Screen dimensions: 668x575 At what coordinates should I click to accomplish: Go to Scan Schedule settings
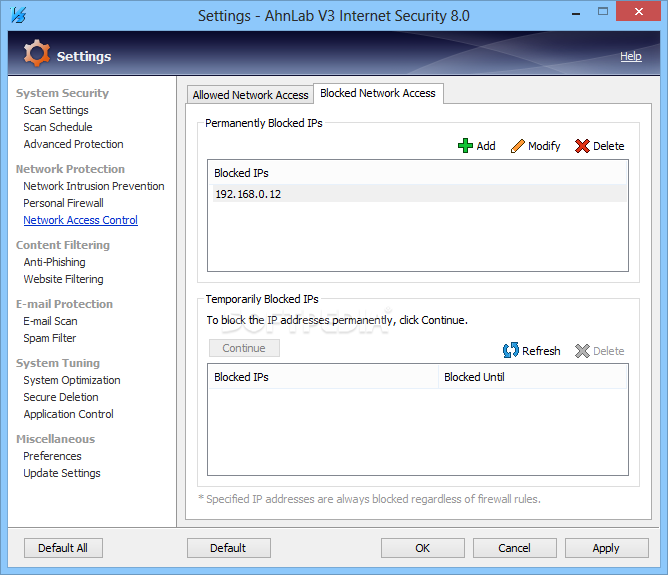(58, 127)
